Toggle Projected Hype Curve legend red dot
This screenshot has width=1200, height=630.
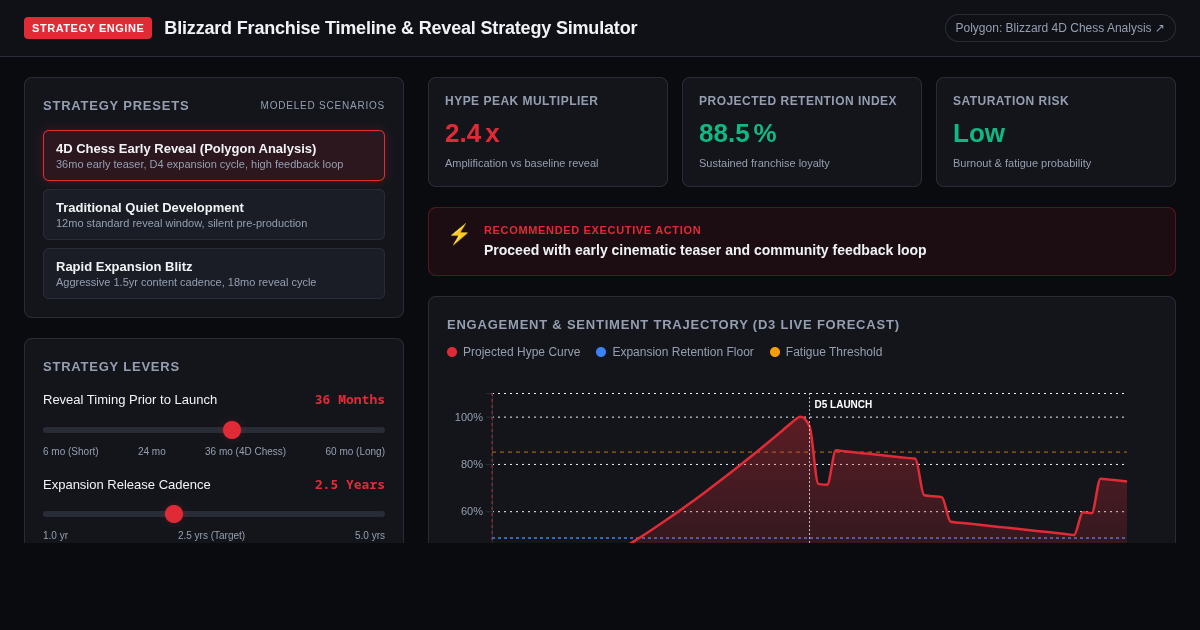452,352
